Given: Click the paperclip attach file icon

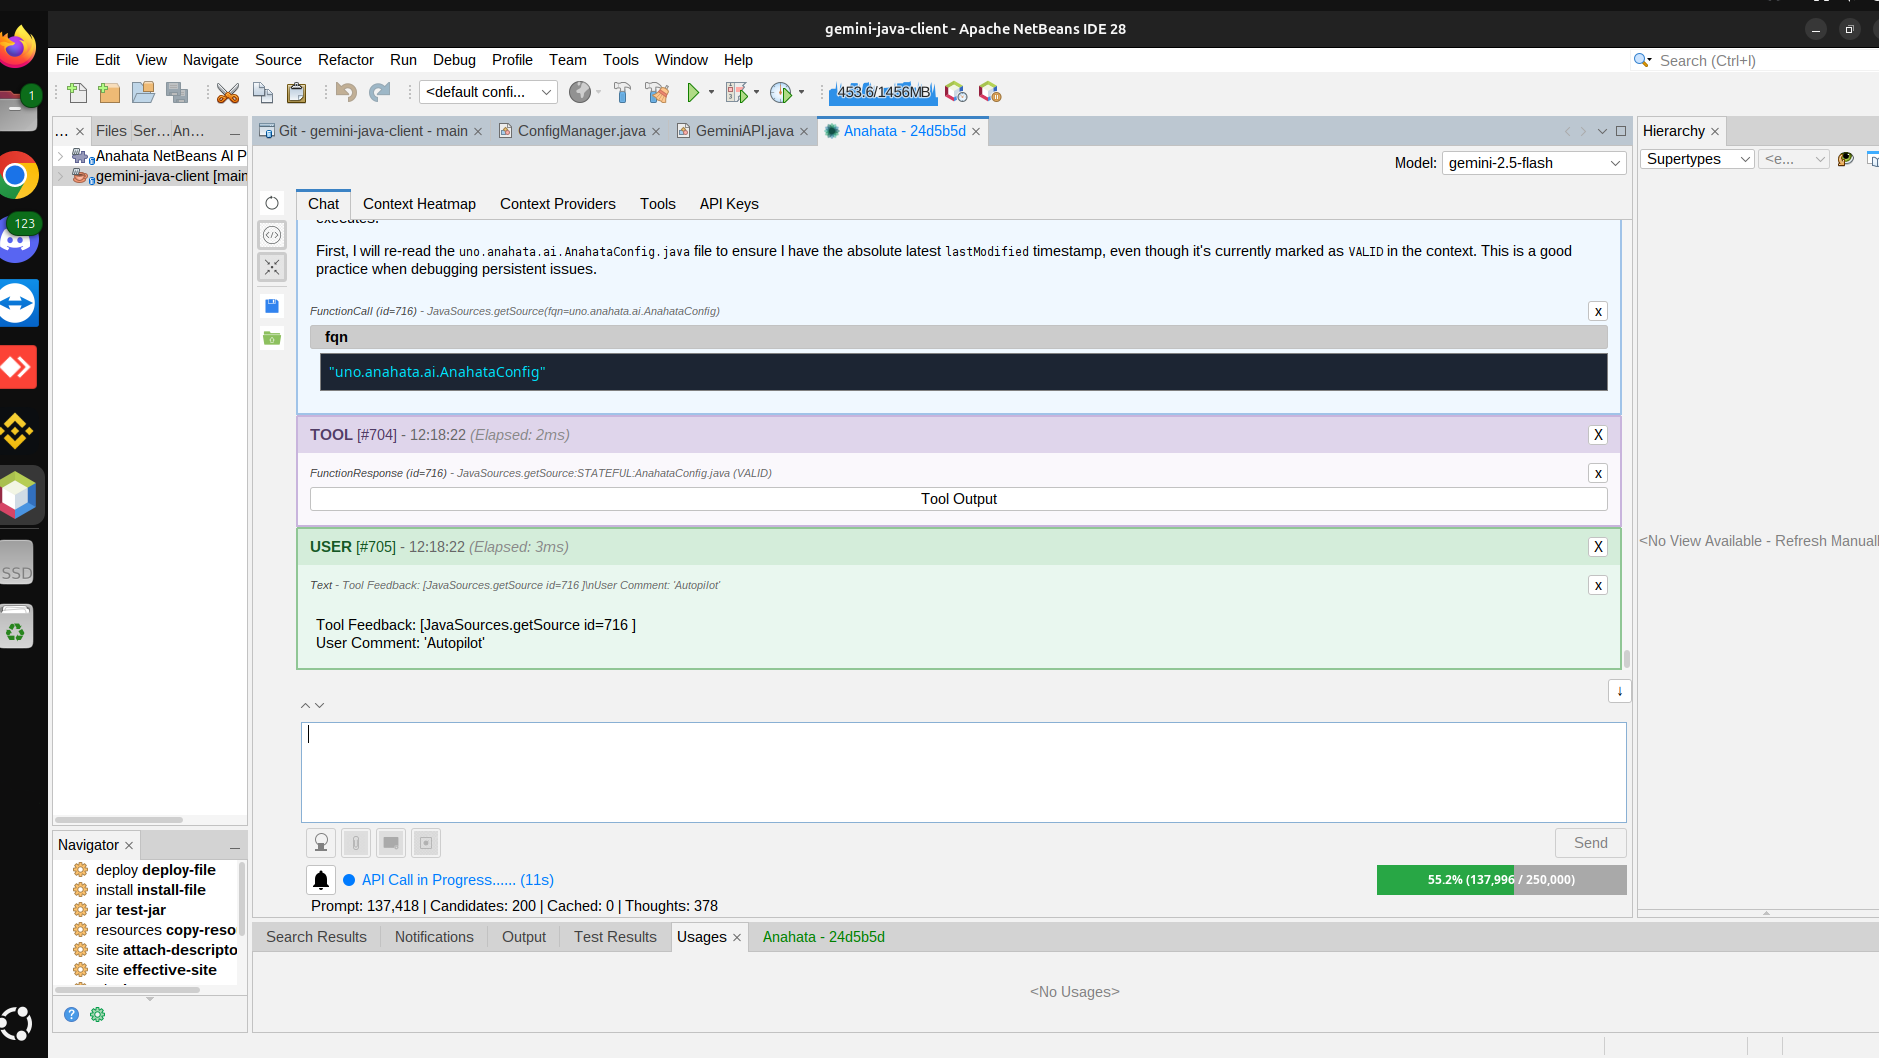Looking at the screenshot, I should 355,843.
